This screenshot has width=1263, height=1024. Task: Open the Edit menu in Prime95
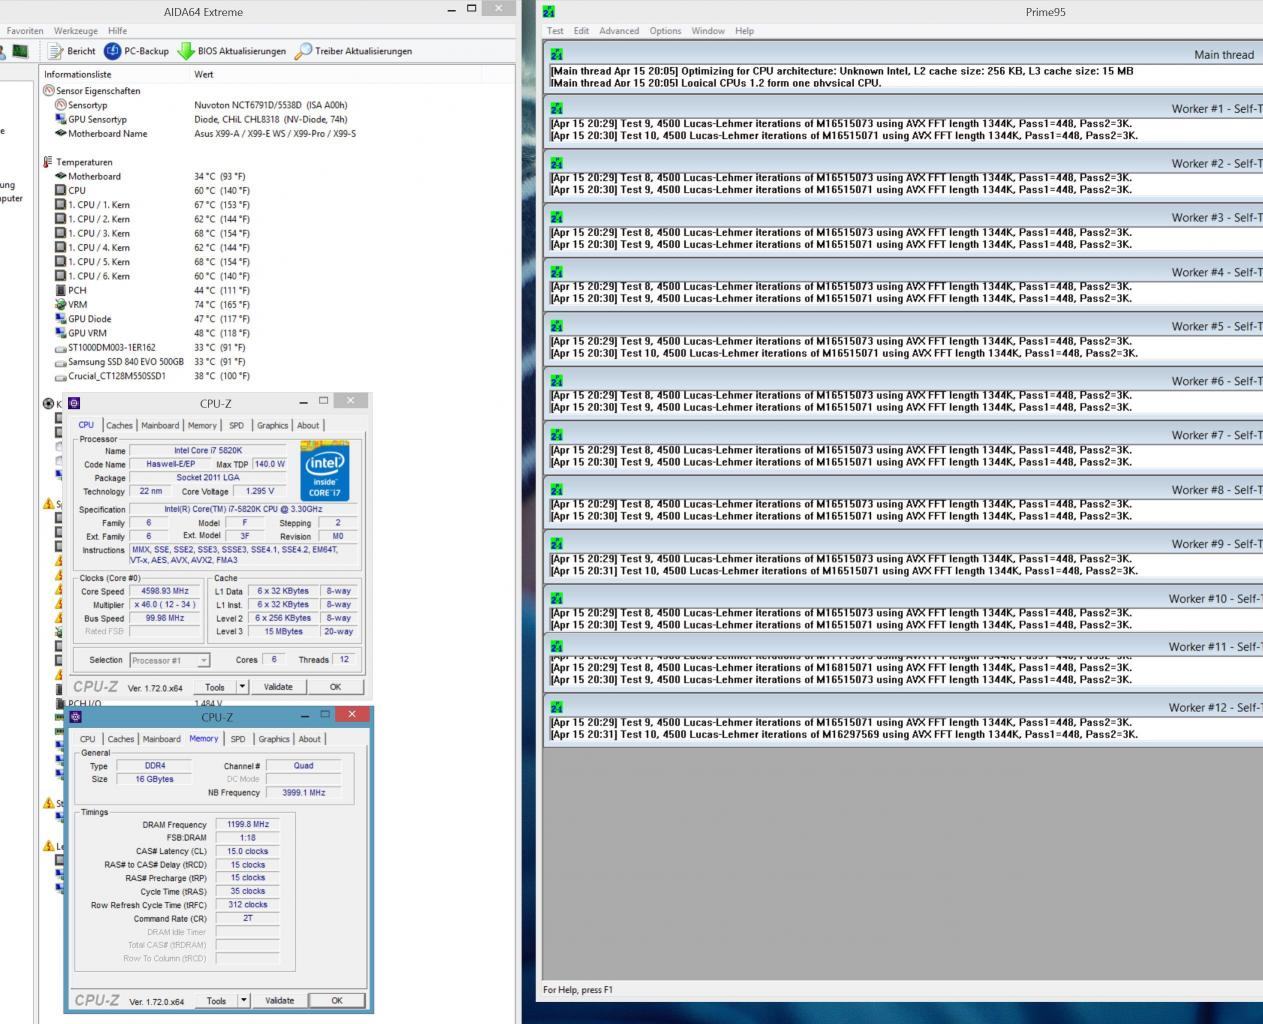pos(581,31)
